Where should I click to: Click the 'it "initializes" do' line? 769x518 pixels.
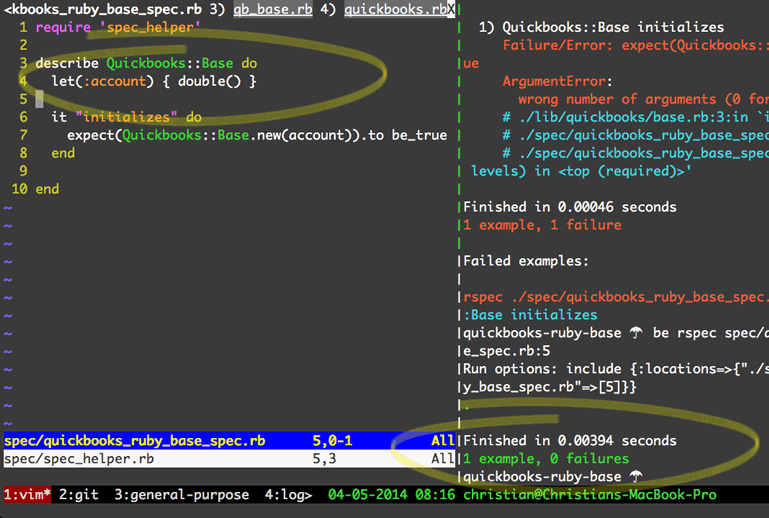[x=127, y=117]
